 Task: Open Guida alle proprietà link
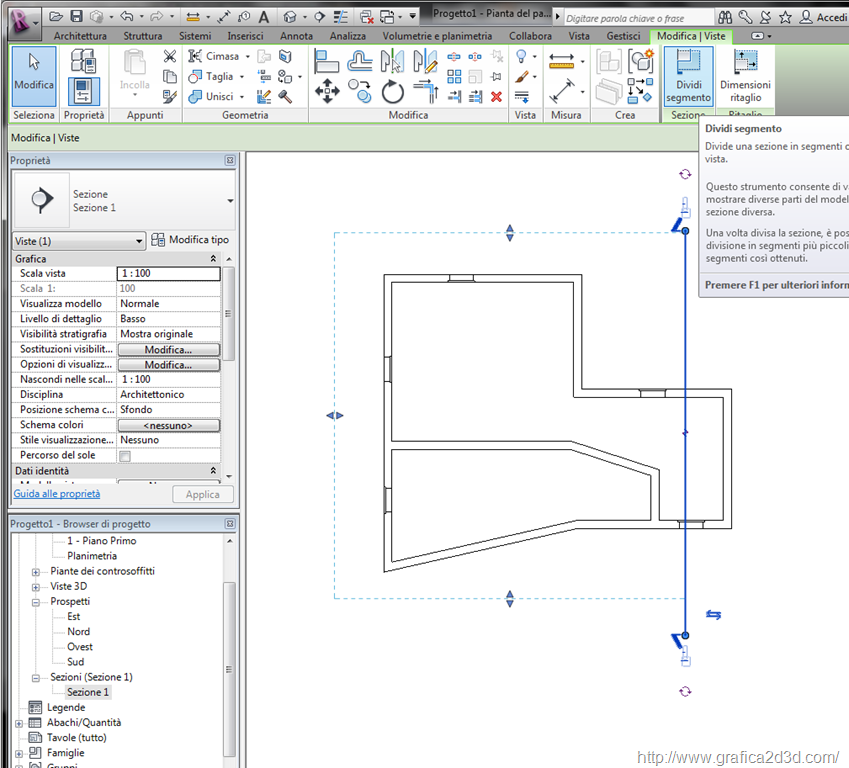point(56,494)
